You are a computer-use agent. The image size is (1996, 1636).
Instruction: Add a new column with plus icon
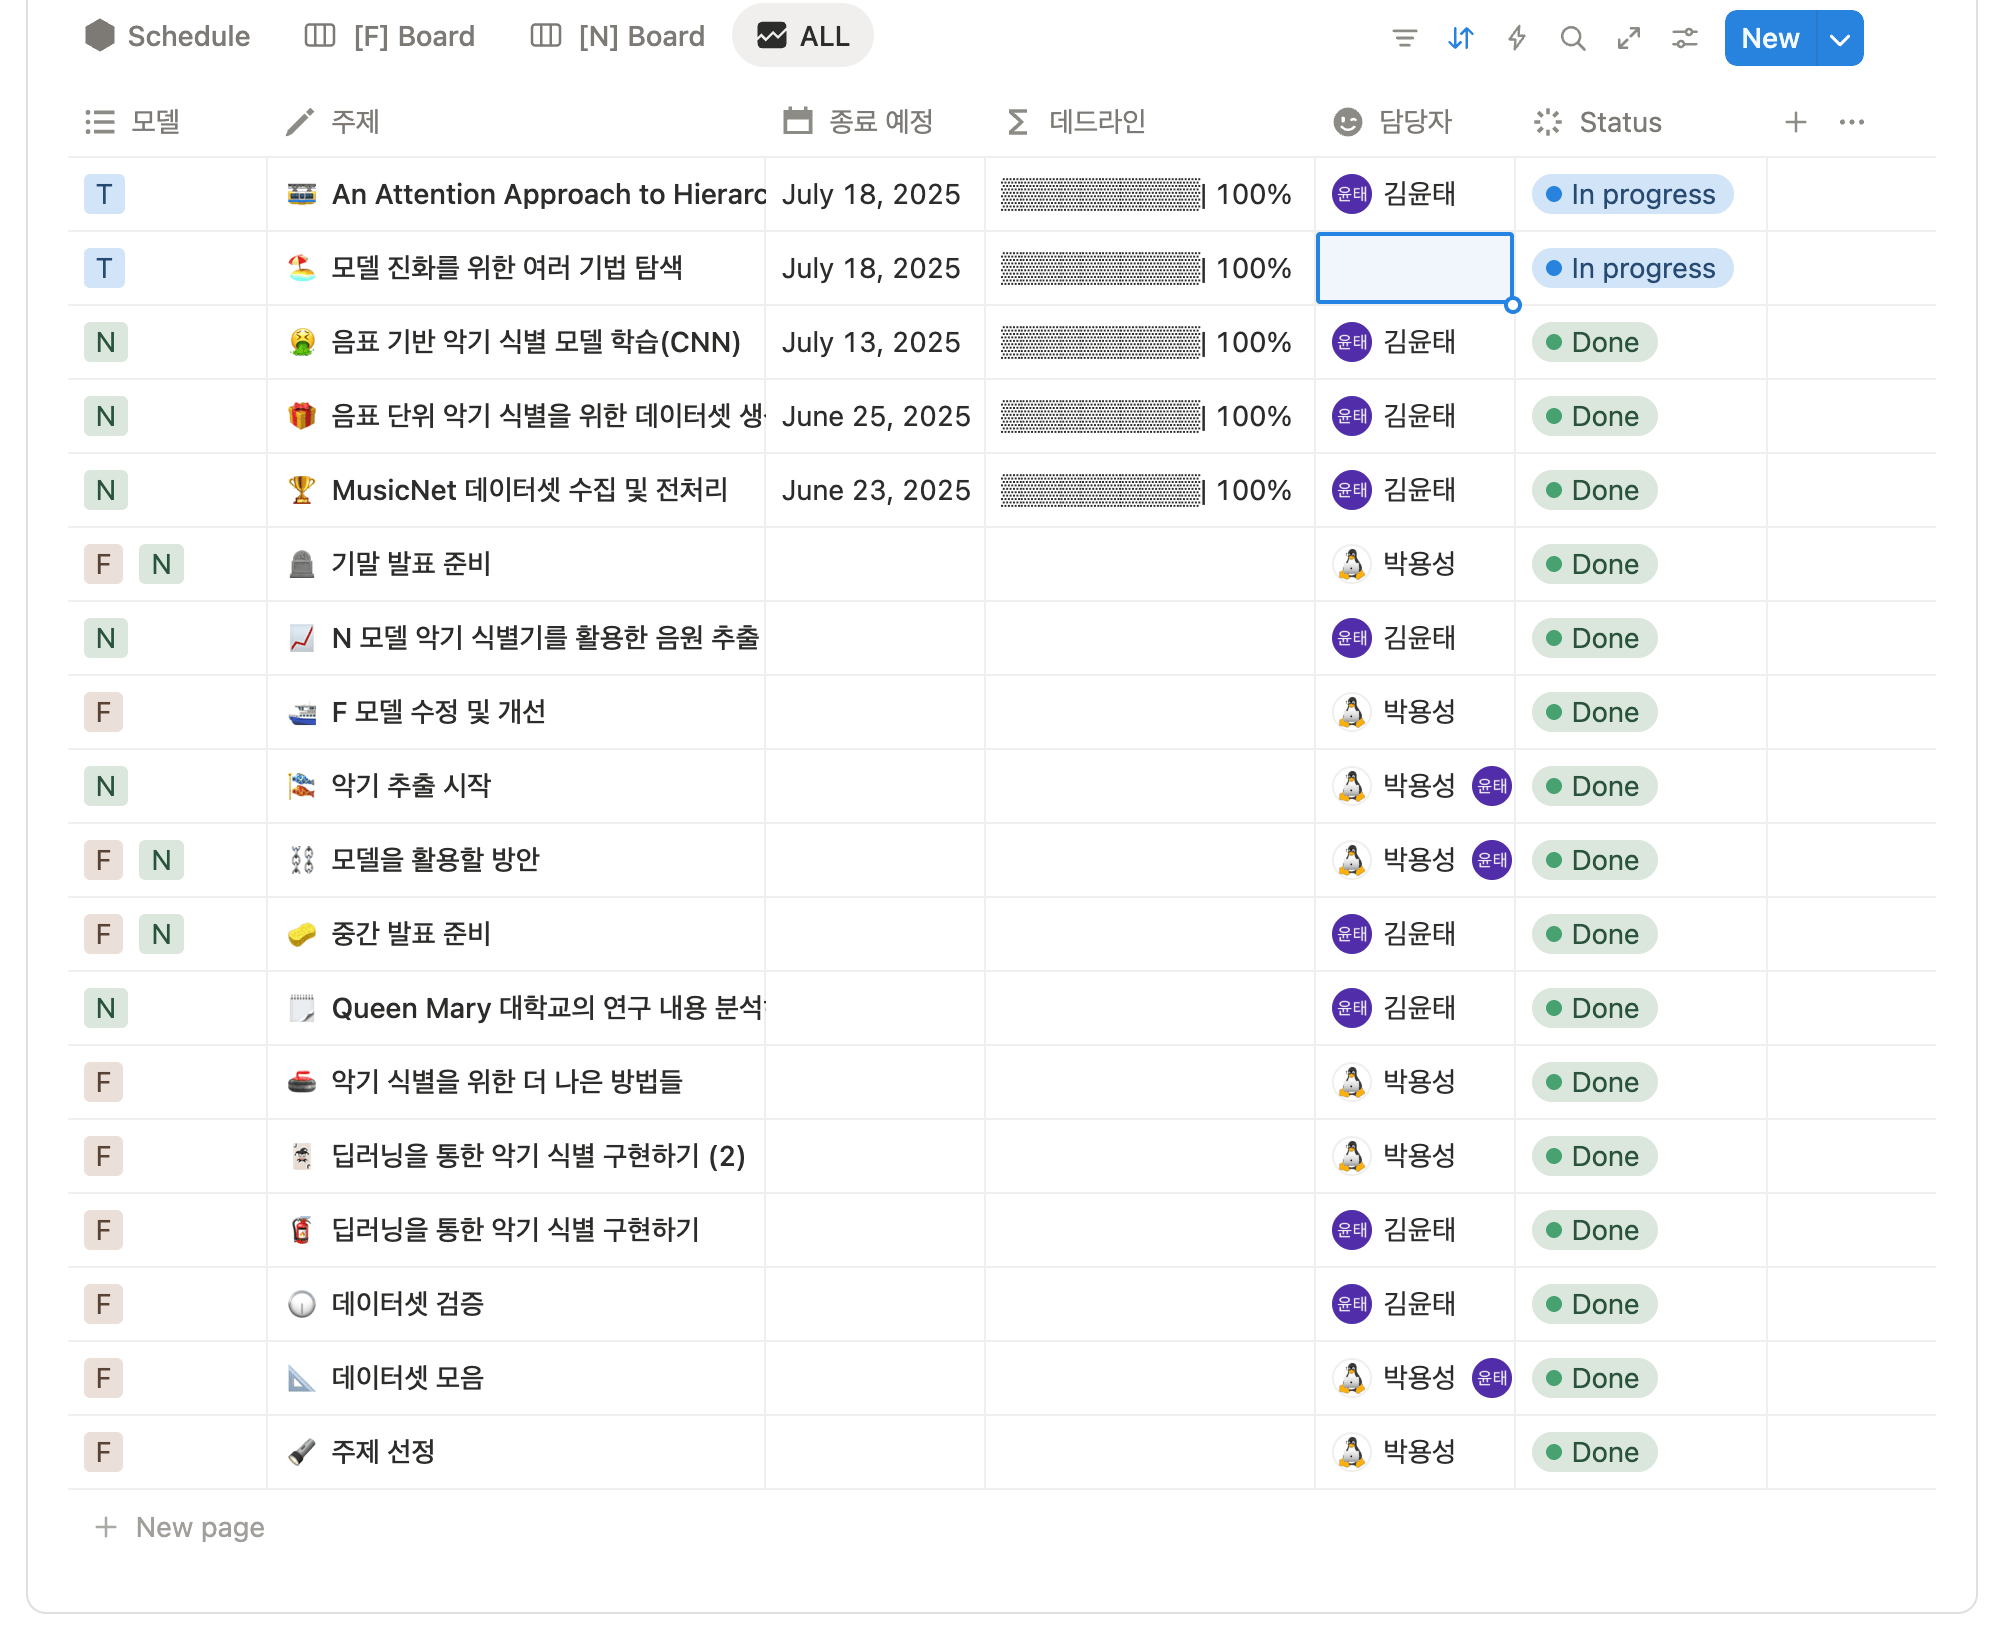1795,122
